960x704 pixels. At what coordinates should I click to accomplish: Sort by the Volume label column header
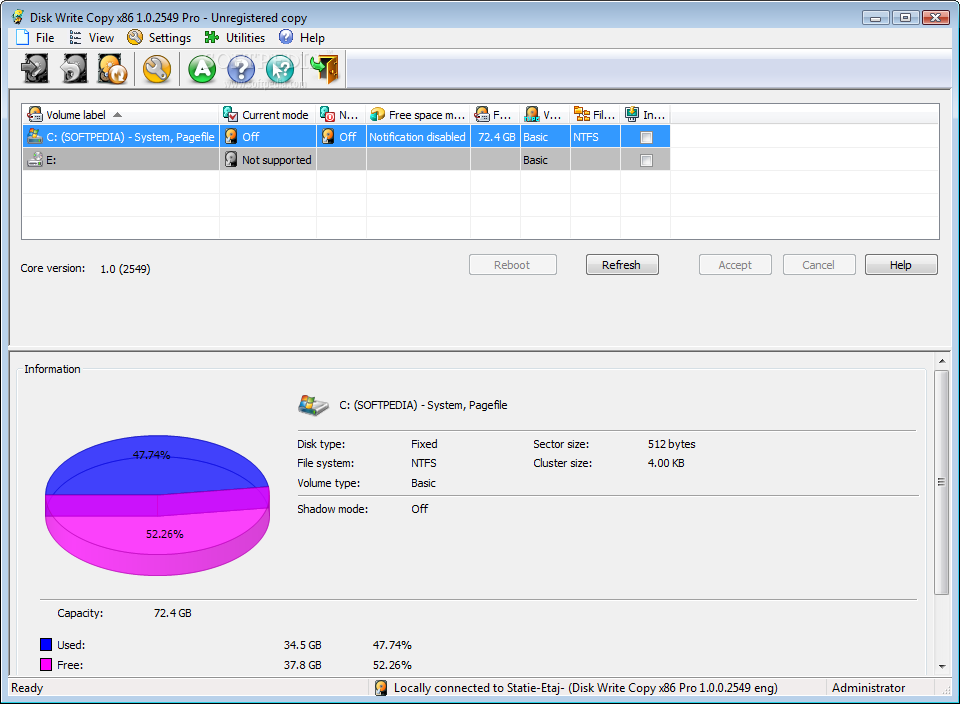point(121,114)
